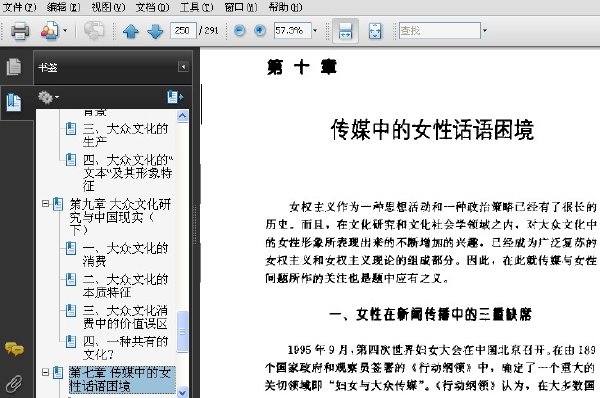600x398 pixels.
Task: Click bookmarks scrollbar up arrow
Action: point(183,116)
